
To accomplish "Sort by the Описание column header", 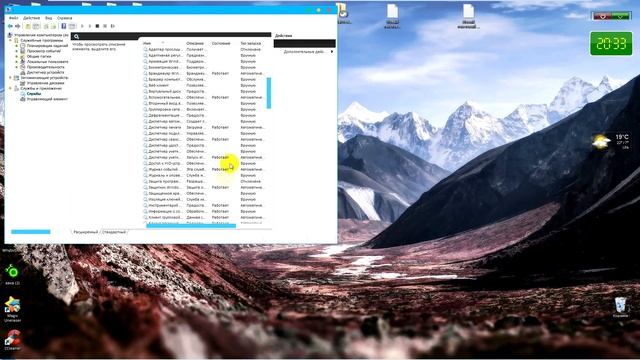I will click(195, 43).
